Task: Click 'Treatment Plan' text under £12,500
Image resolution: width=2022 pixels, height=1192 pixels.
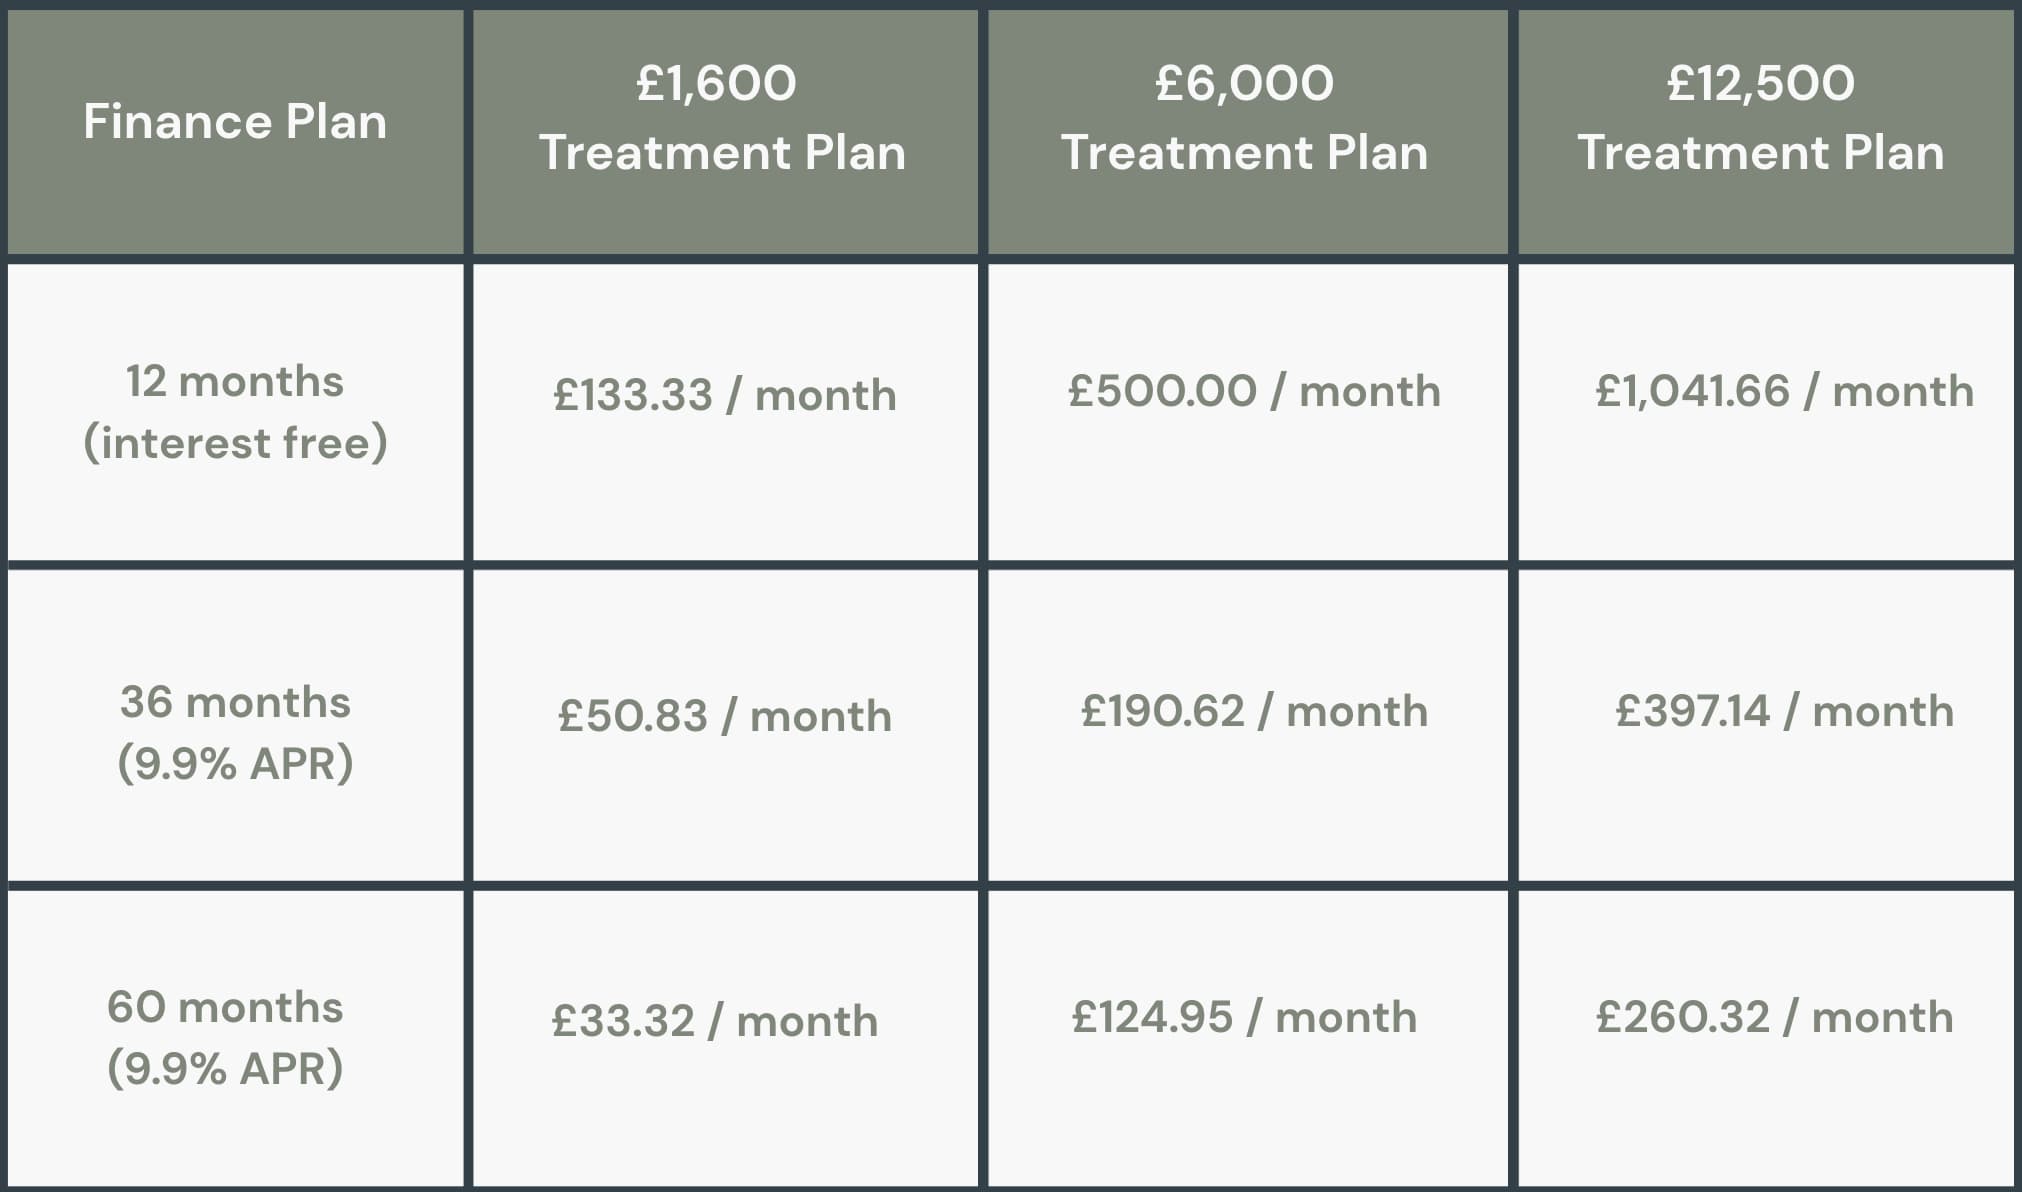Action: point(1761,153)
